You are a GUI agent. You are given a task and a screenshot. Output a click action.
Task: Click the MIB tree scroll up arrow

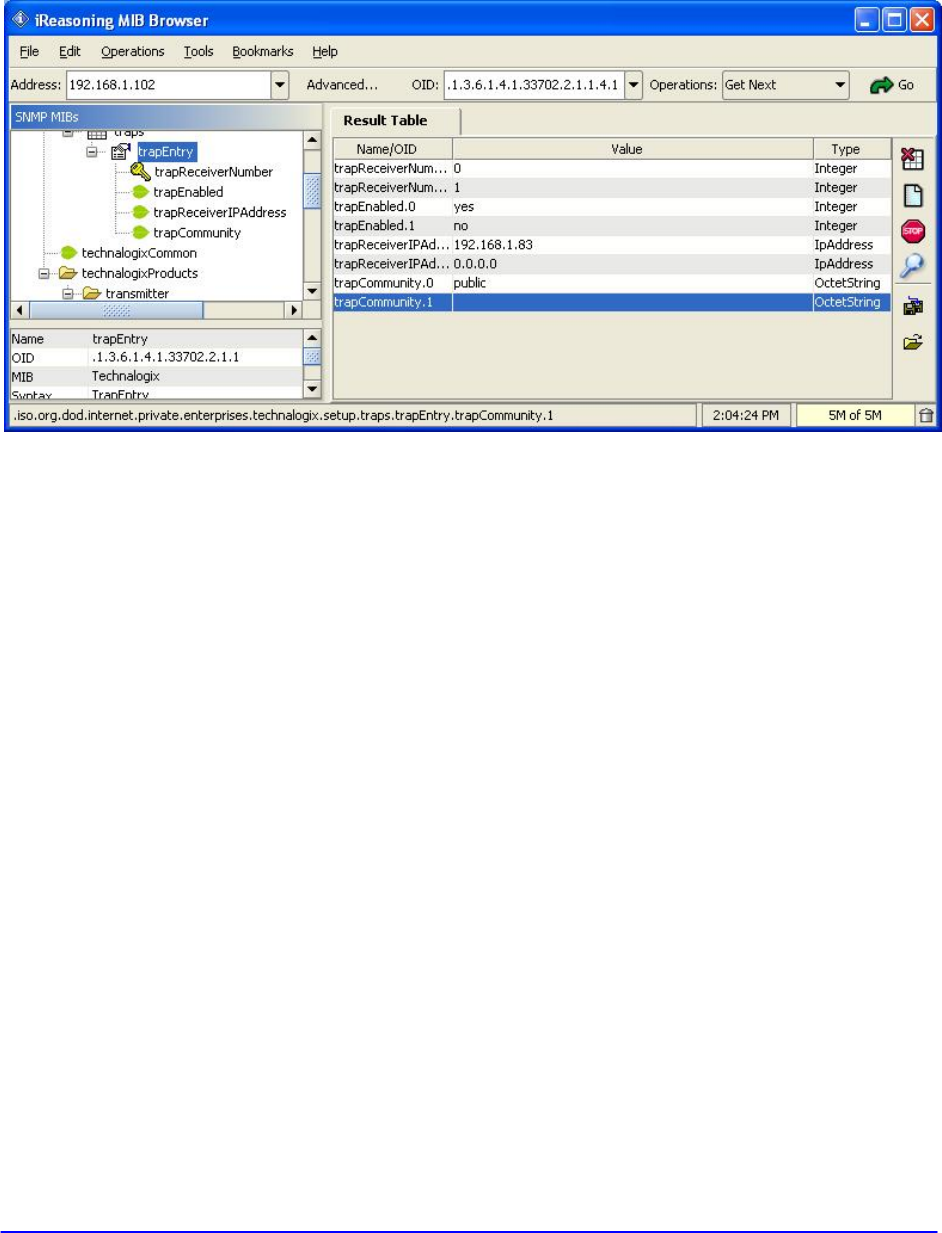[x=311, y=142]
